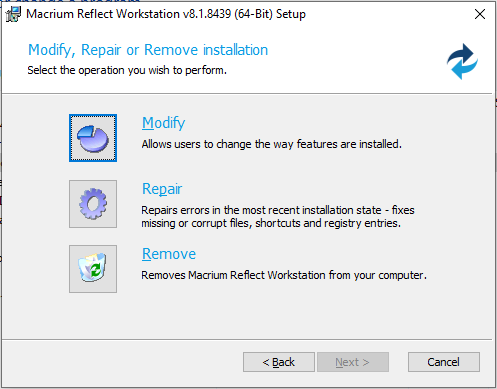
Task: Close the Setup window with the X
Action: click(480, 14)
